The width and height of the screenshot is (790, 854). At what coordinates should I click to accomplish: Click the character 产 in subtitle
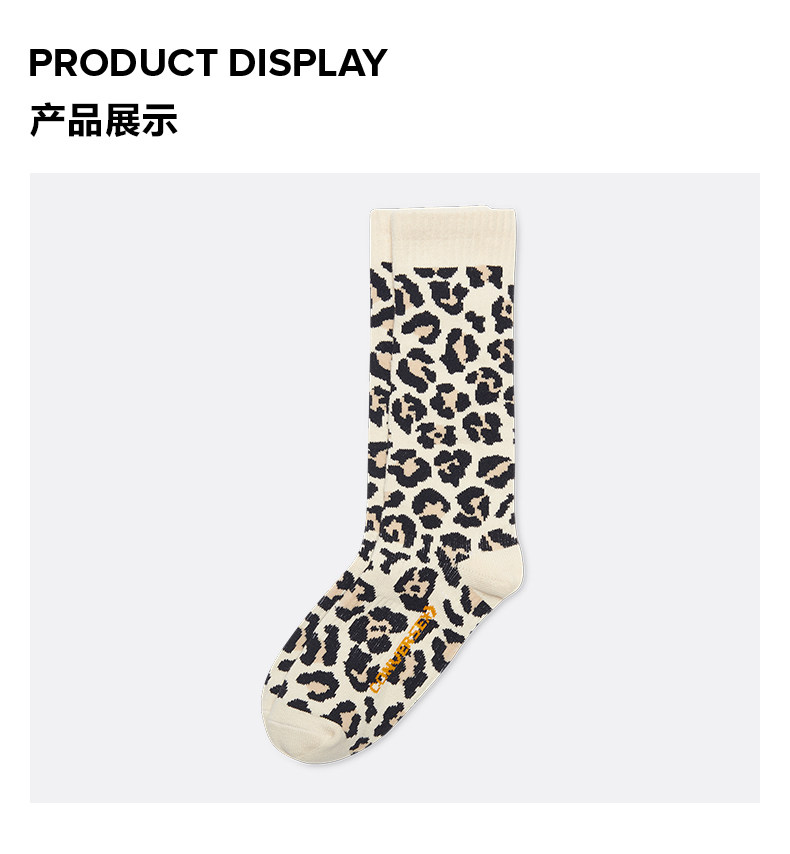click(x=47, y=120)
